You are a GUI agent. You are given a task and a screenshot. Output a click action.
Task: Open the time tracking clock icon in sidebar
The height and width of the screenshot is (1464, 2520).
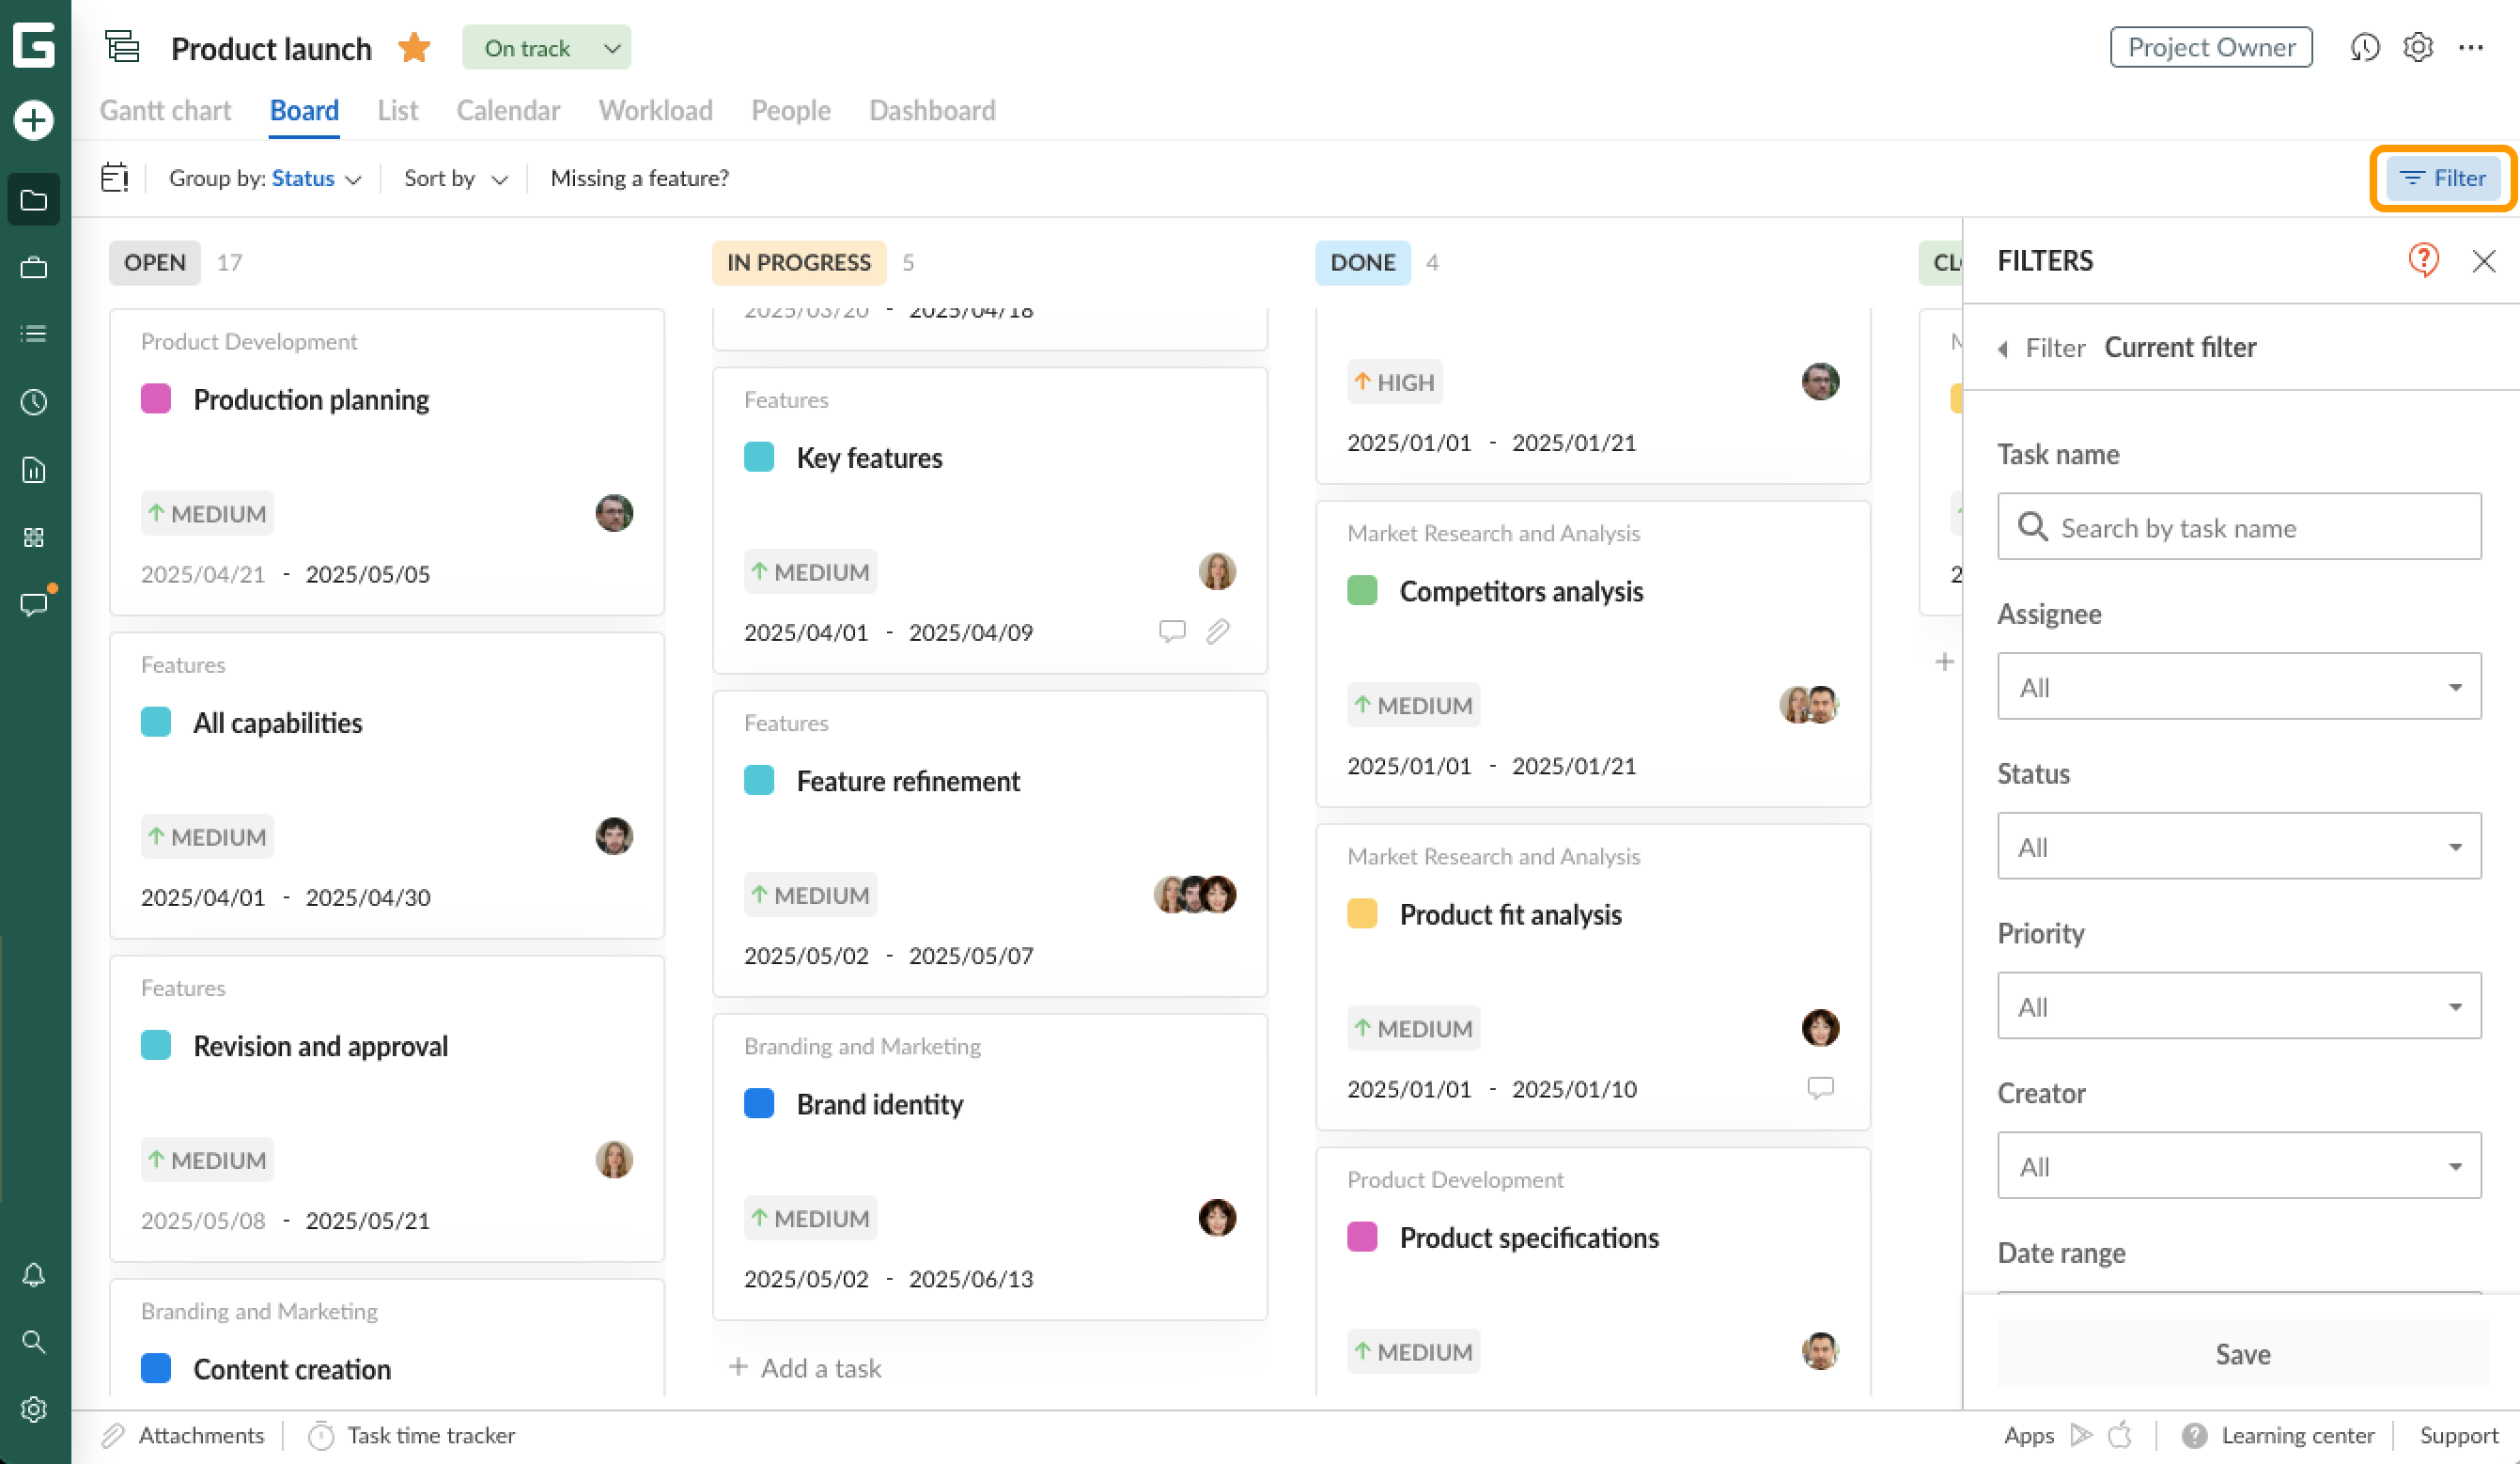[x=34, y=402]
